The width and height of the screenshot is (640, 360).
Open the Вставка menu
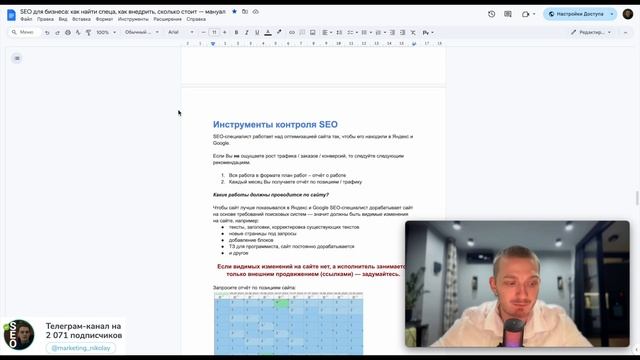click(x=81, y=19)
